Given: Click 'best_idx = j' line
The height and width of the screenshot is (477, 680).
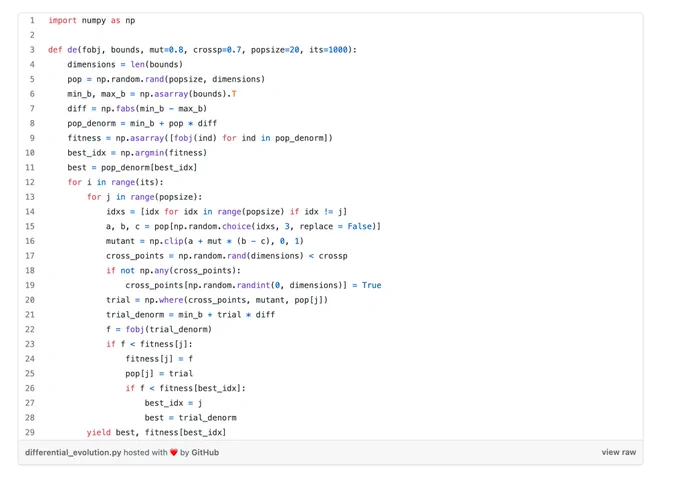Looking at the screenshot, I should (173, 403).
